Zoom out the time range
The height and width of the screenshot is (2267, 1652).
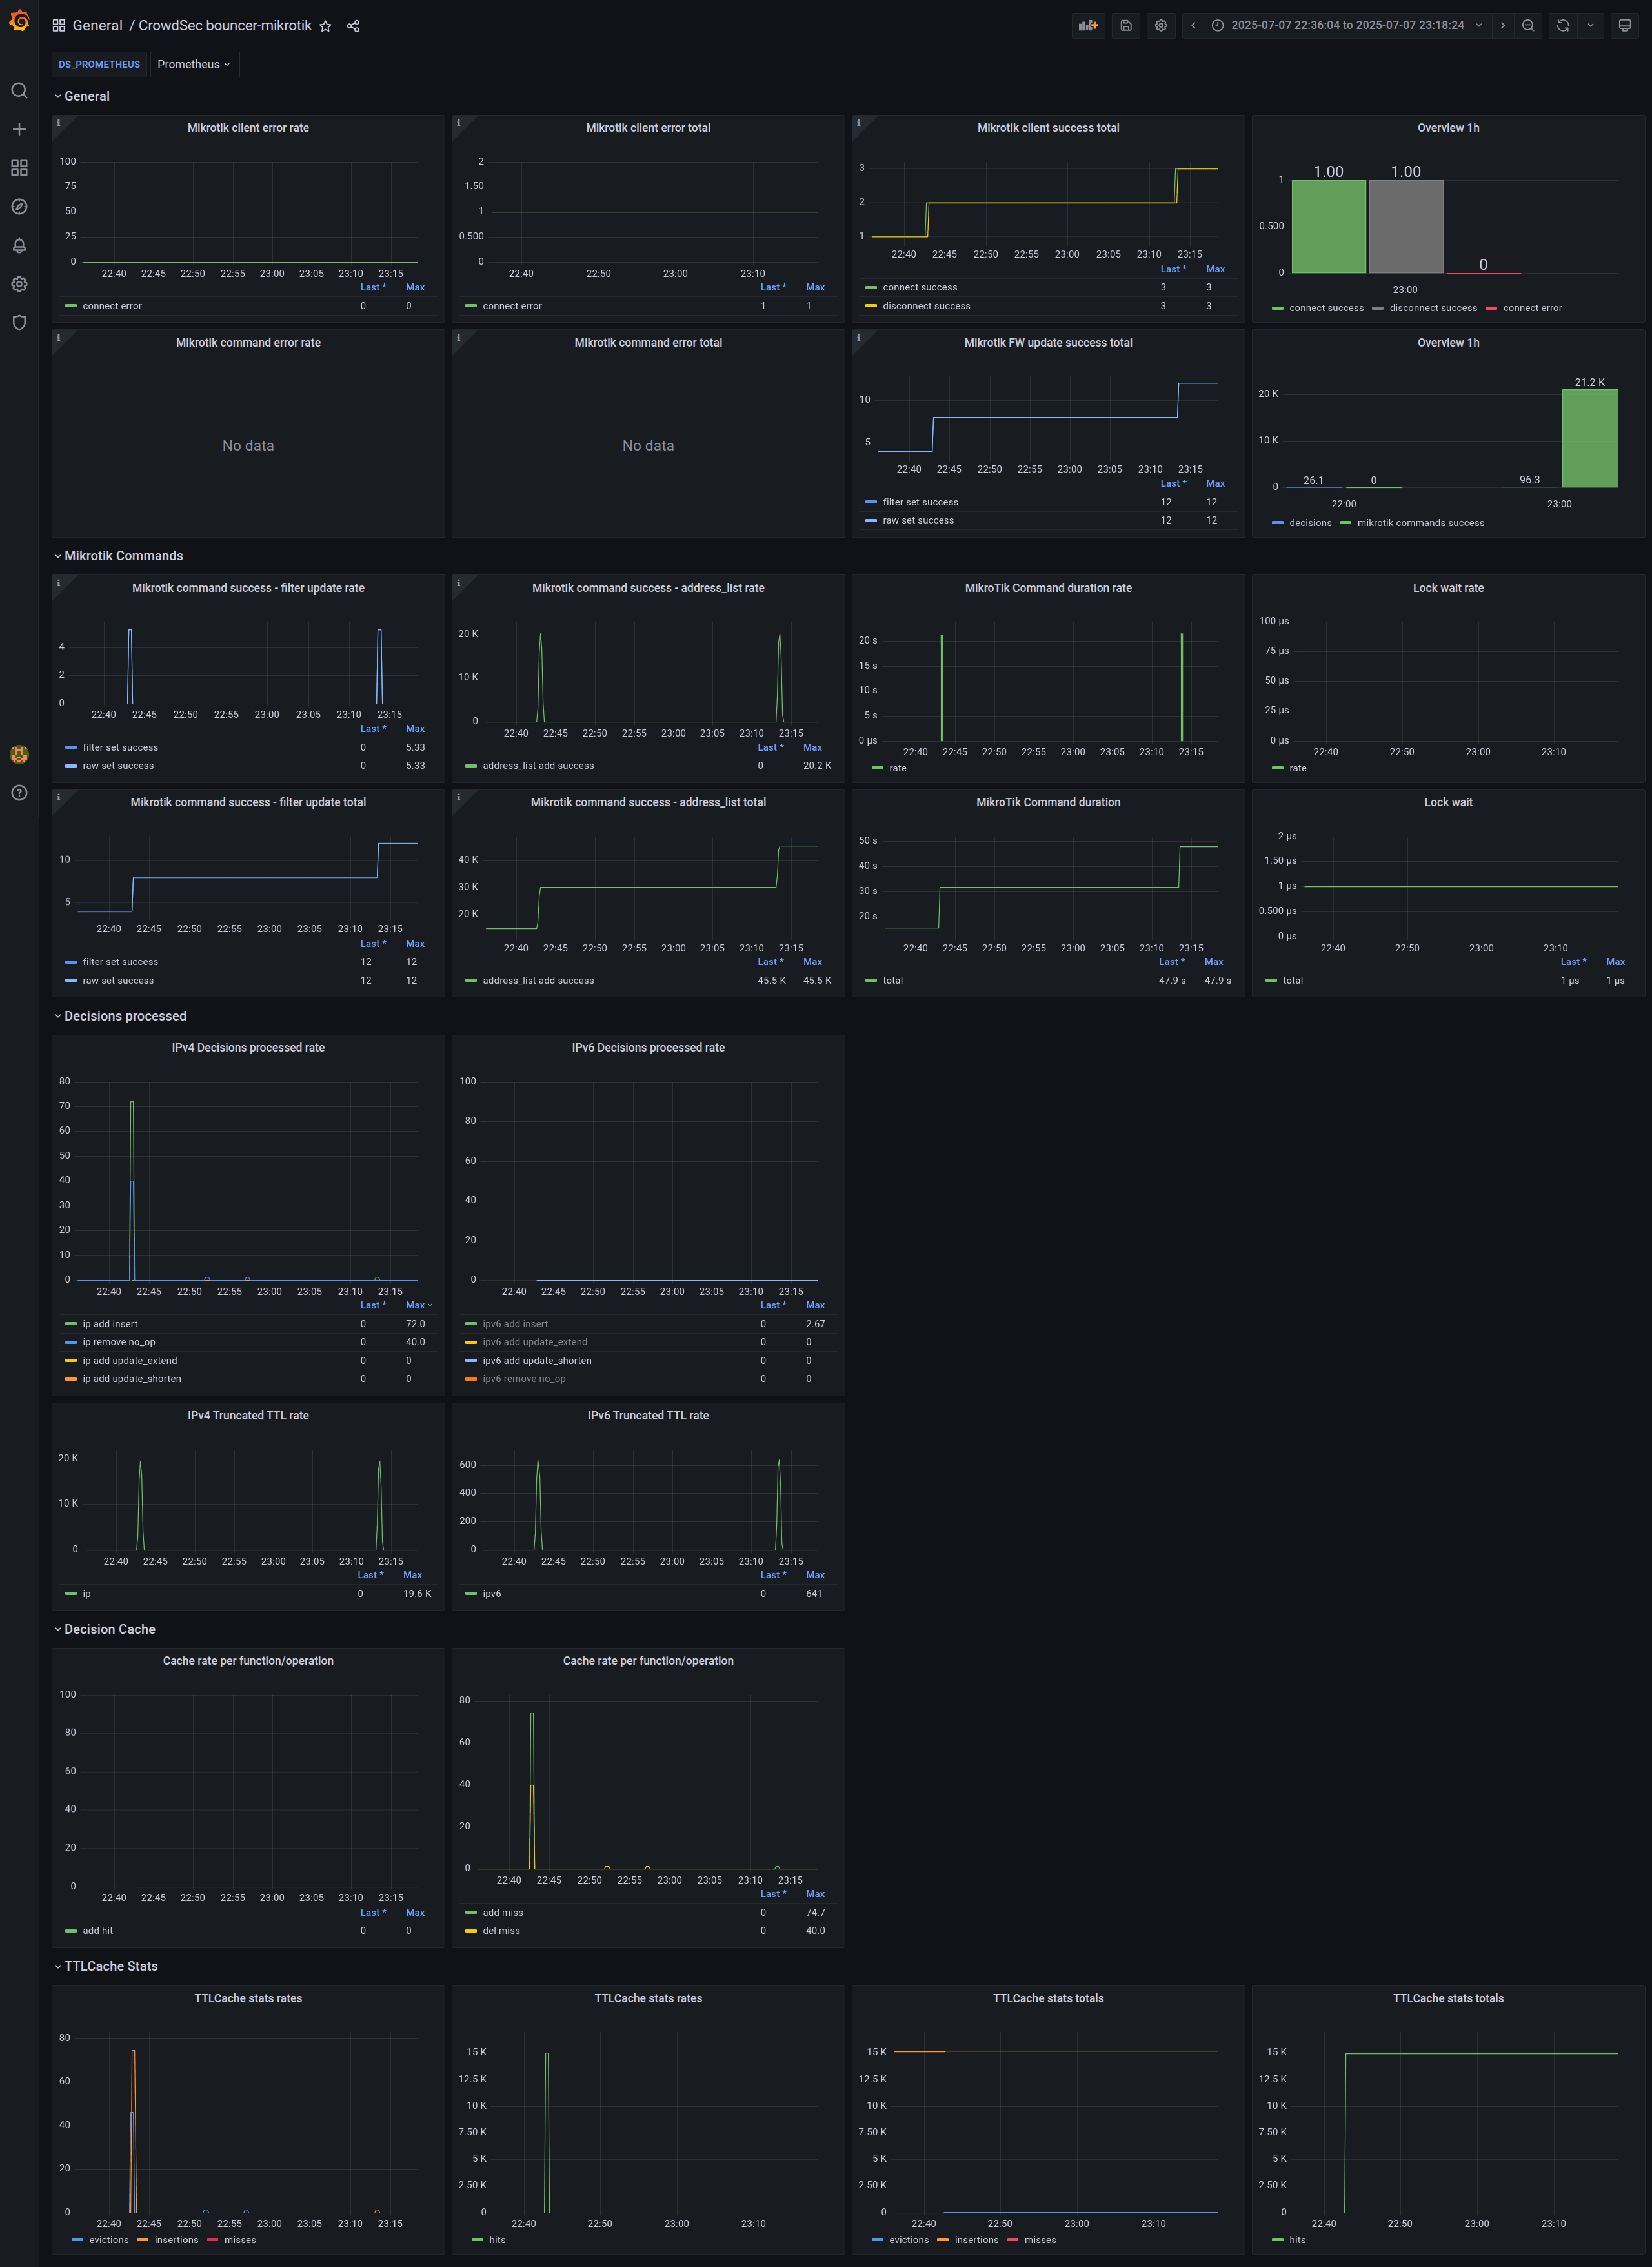coord(1528,26)
